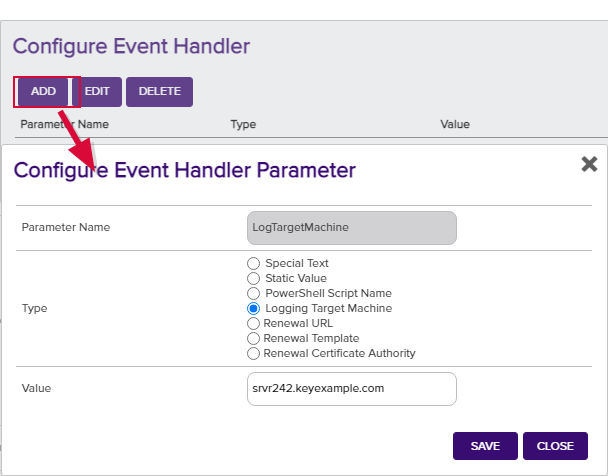The image size is (608, 476).
Task: Select PowerShell Script Name radio button
Action: point(254,293)
